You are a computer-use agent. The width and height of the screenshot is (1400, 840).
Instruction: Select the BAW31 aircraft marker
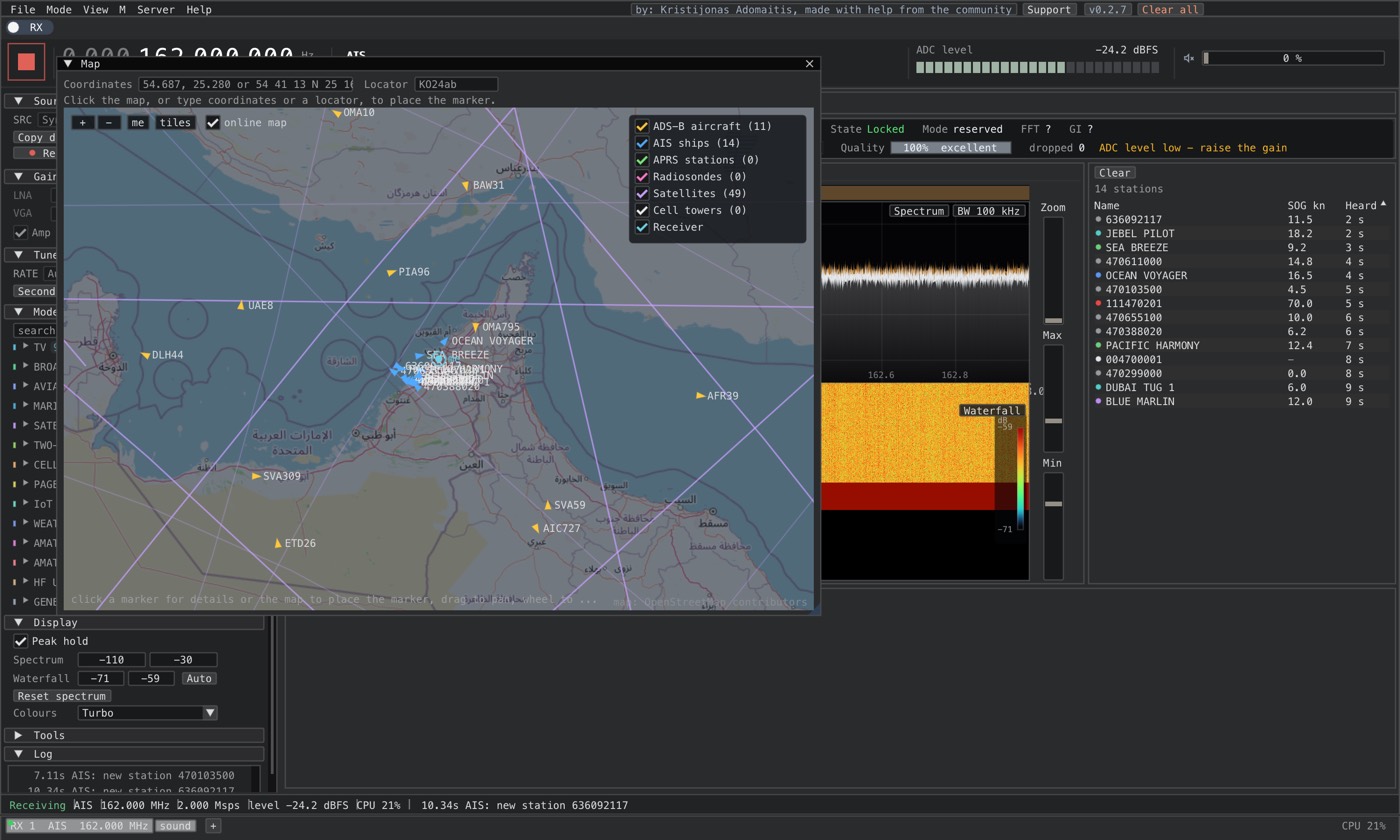[466, 186]
